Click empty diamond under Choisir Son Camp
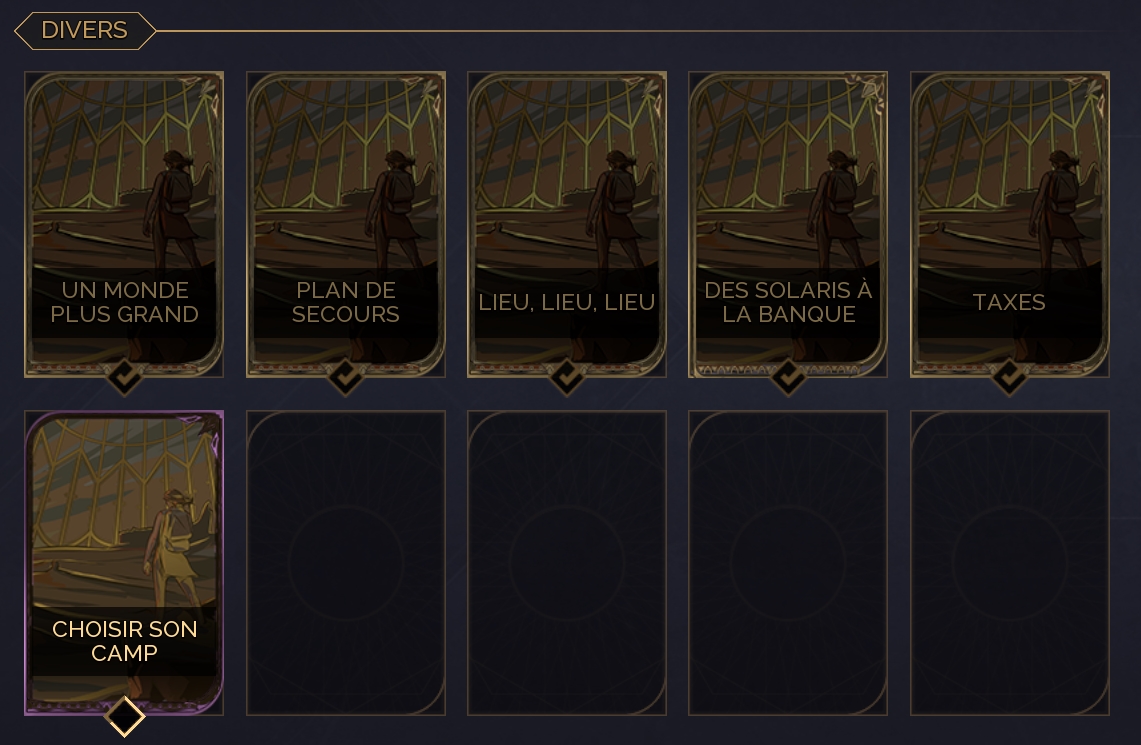 pos(124,717)
